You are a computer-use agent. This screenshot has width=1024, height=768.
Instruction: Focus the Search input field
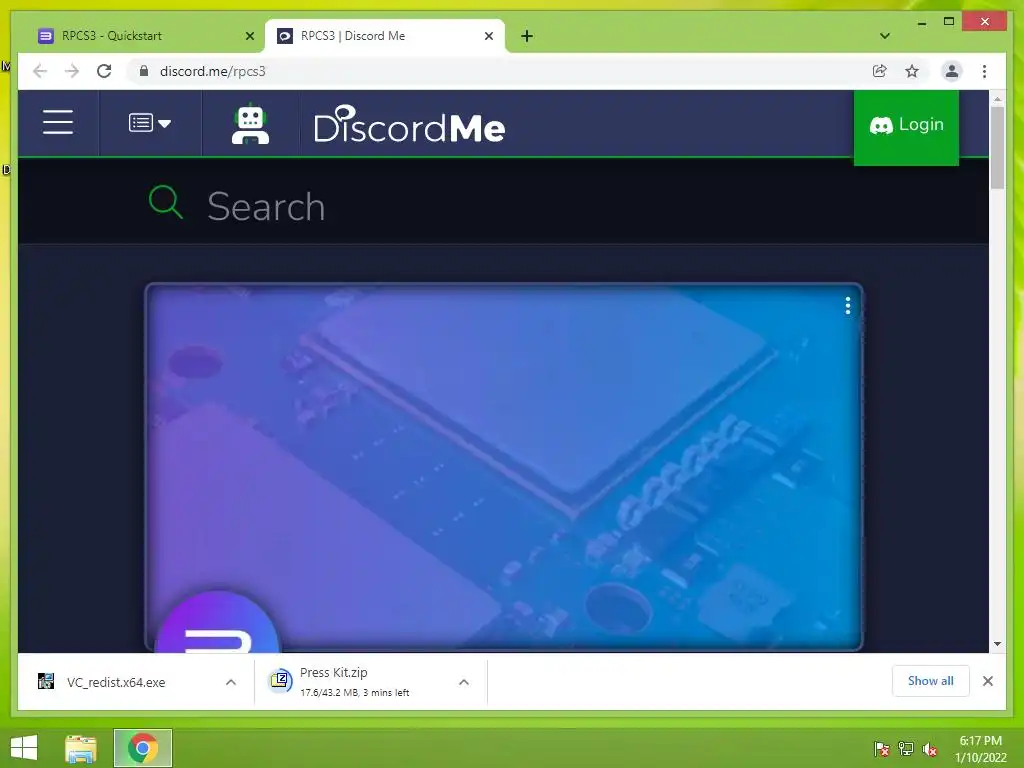pyautogui.click(x=503, y=206)
